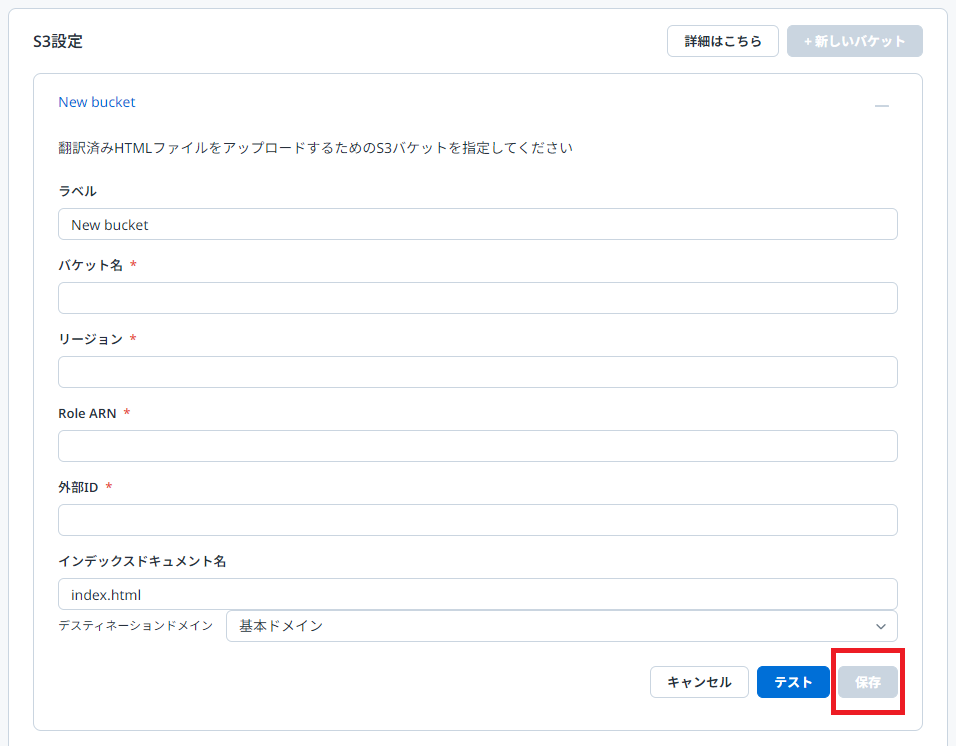
Task: Click the デスティネーションドメイン label text
Action: [135, 626]
